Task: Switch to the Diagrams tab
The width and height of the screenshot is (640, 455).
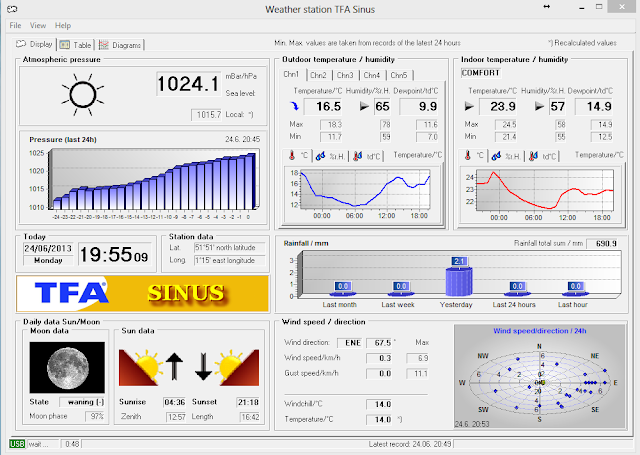Action: tap(120, 45)
